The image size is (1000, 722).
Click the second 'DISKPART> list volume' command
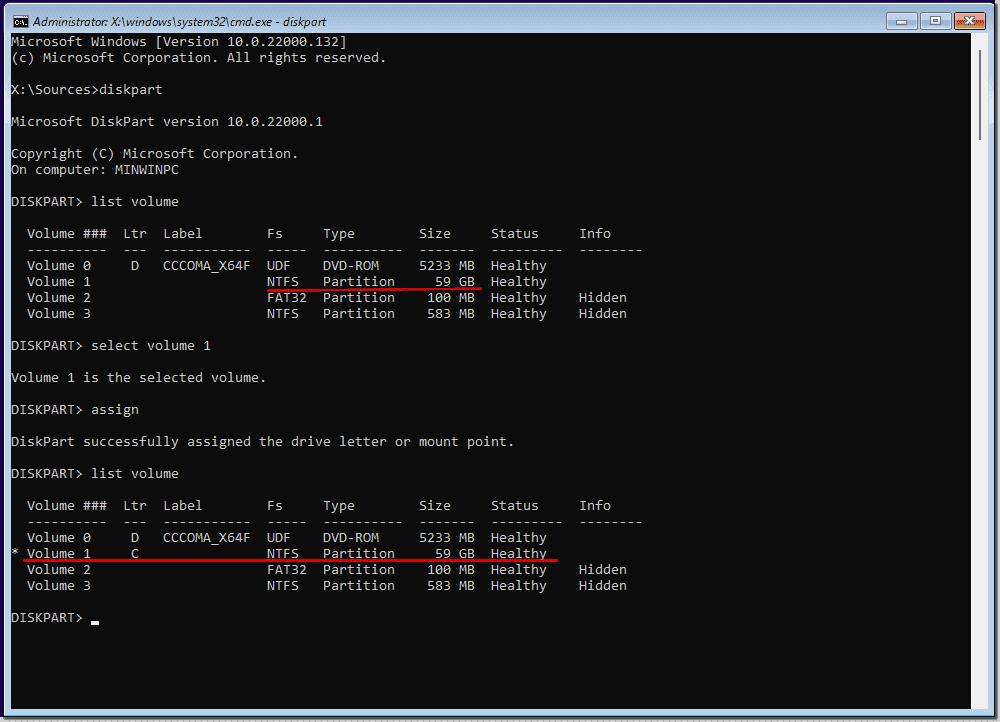pyautogui.click(x=95, y=473)
